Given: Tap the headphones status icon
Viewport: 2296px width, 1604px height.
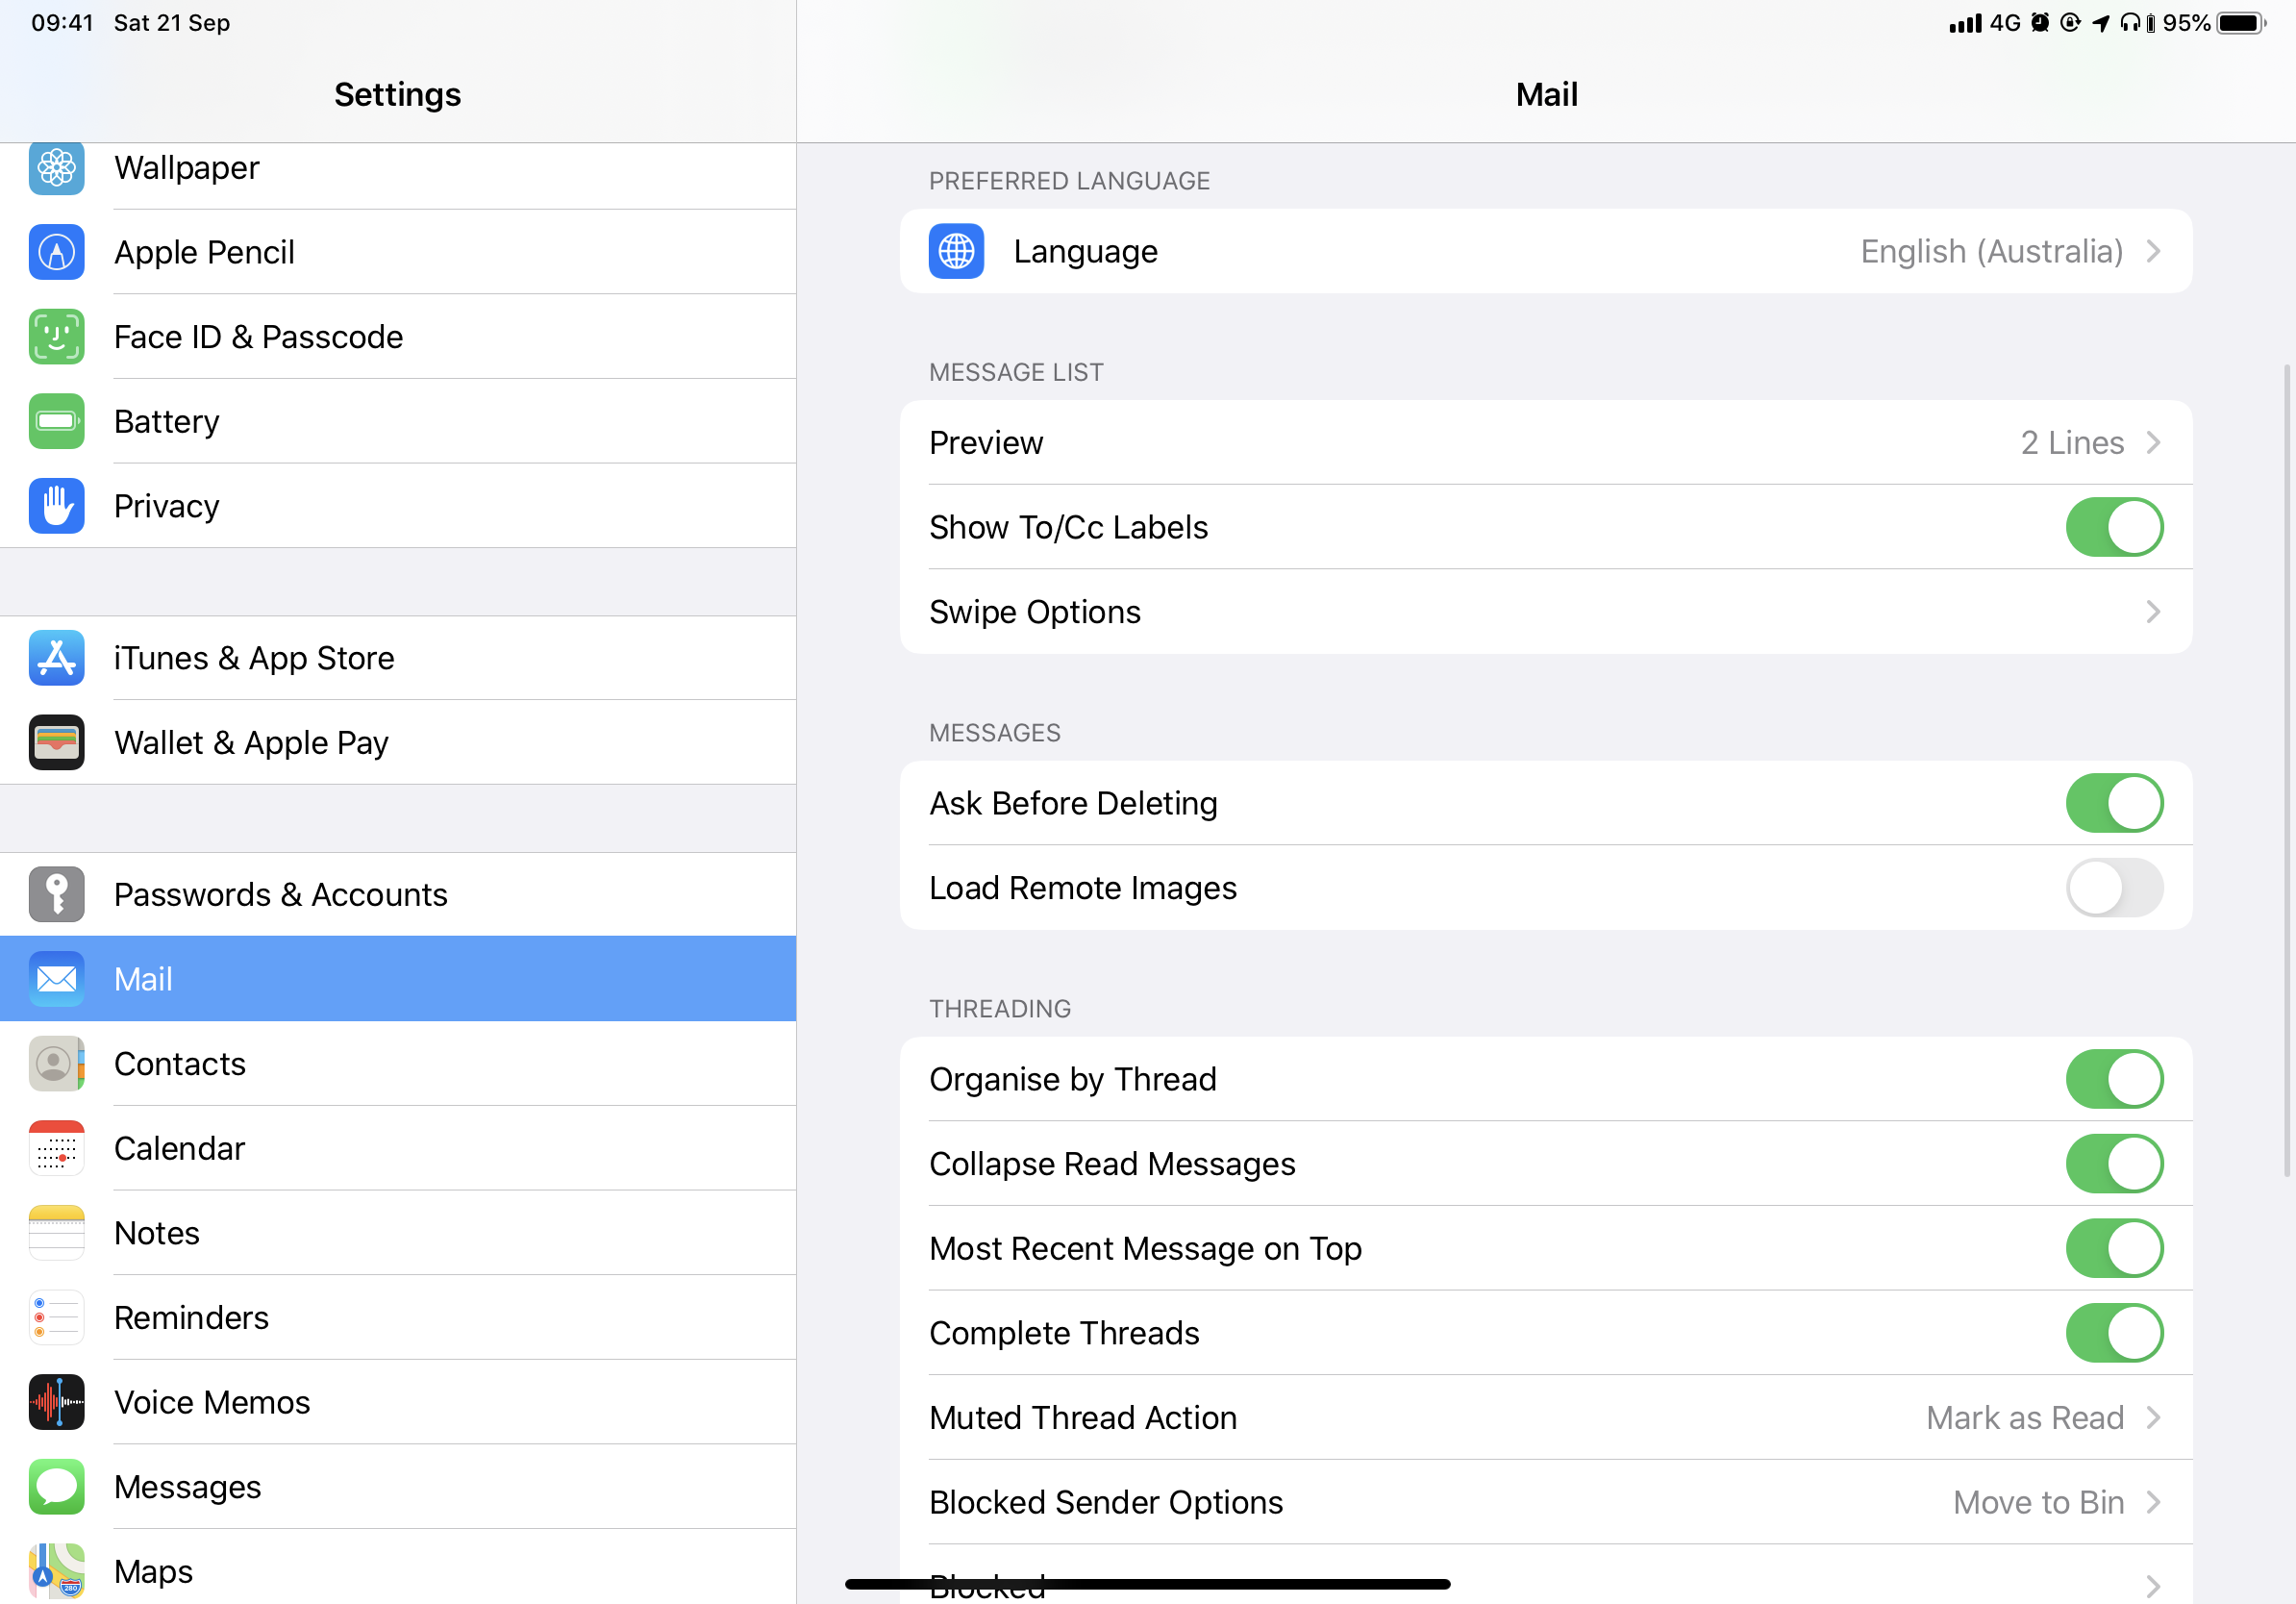Looking at the screenshot, I should pos(2130,23).
